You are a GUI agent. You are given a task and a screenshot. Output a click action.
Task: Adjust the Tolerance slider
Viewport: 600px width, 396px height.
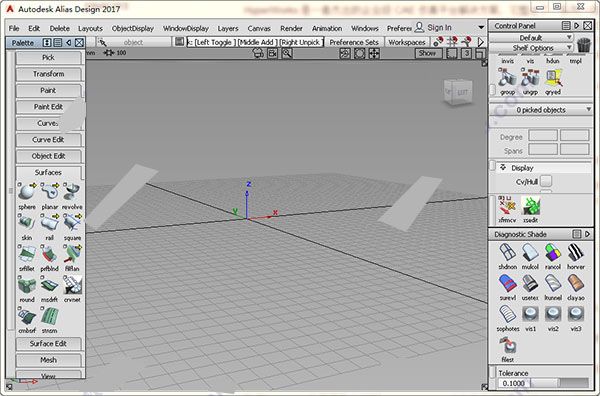pyautogui.click(x=559, y=383)
